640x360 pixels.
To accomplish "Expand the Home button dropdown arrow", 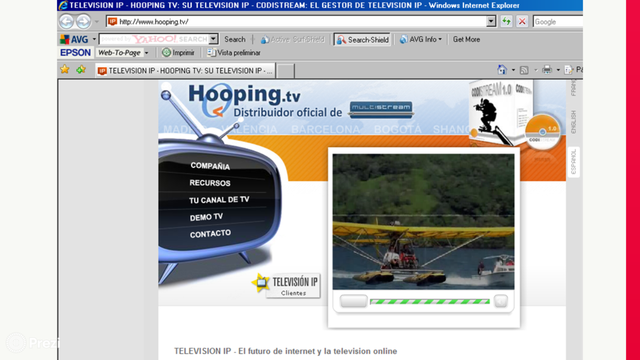I will click(513, 70).
